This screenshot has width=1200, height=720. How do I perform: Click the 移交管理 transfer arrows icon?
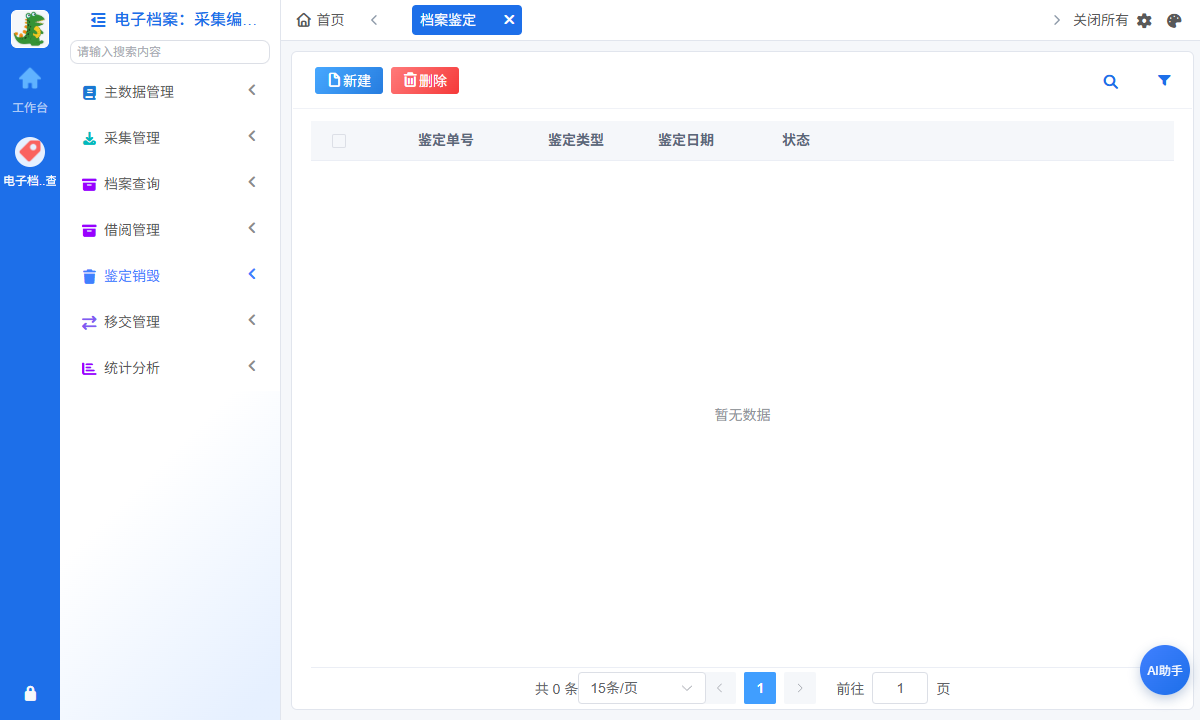coord(89,323)
